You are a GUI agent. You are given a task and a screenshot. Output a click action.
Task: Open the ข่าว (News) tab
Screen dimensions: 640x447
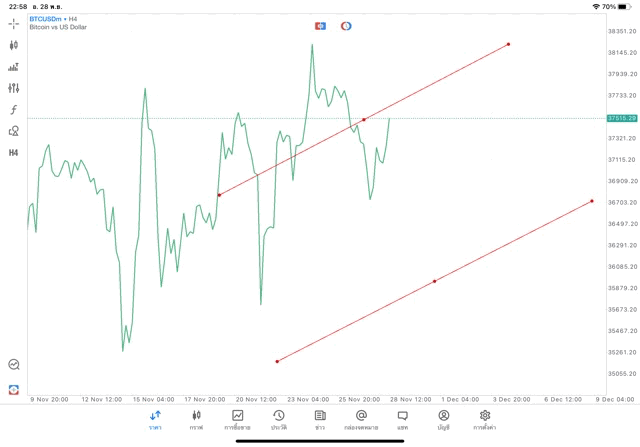click(x=320, y=419)
